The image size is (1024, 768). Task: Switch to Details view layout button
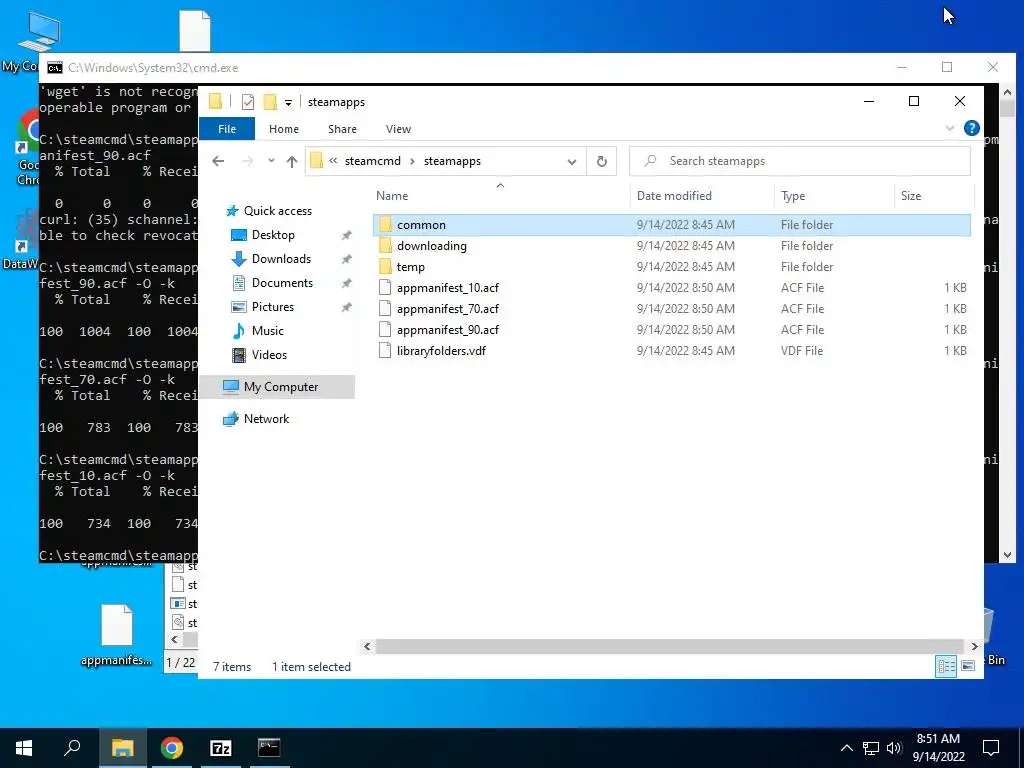(x=946, y=665)
